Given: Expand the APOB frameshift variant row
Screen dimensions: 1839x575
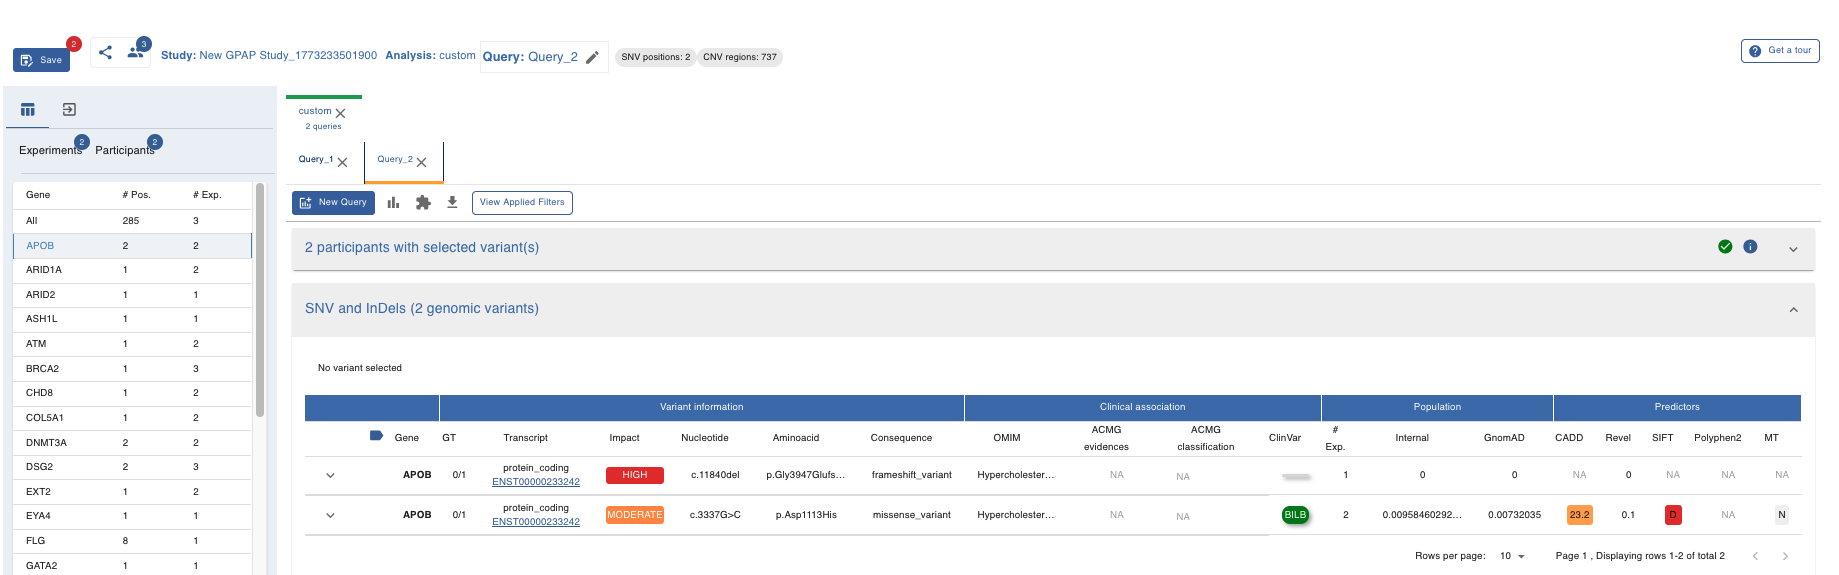Looking at the screenshot, I should pyautogui.click(x=330, y=475).
